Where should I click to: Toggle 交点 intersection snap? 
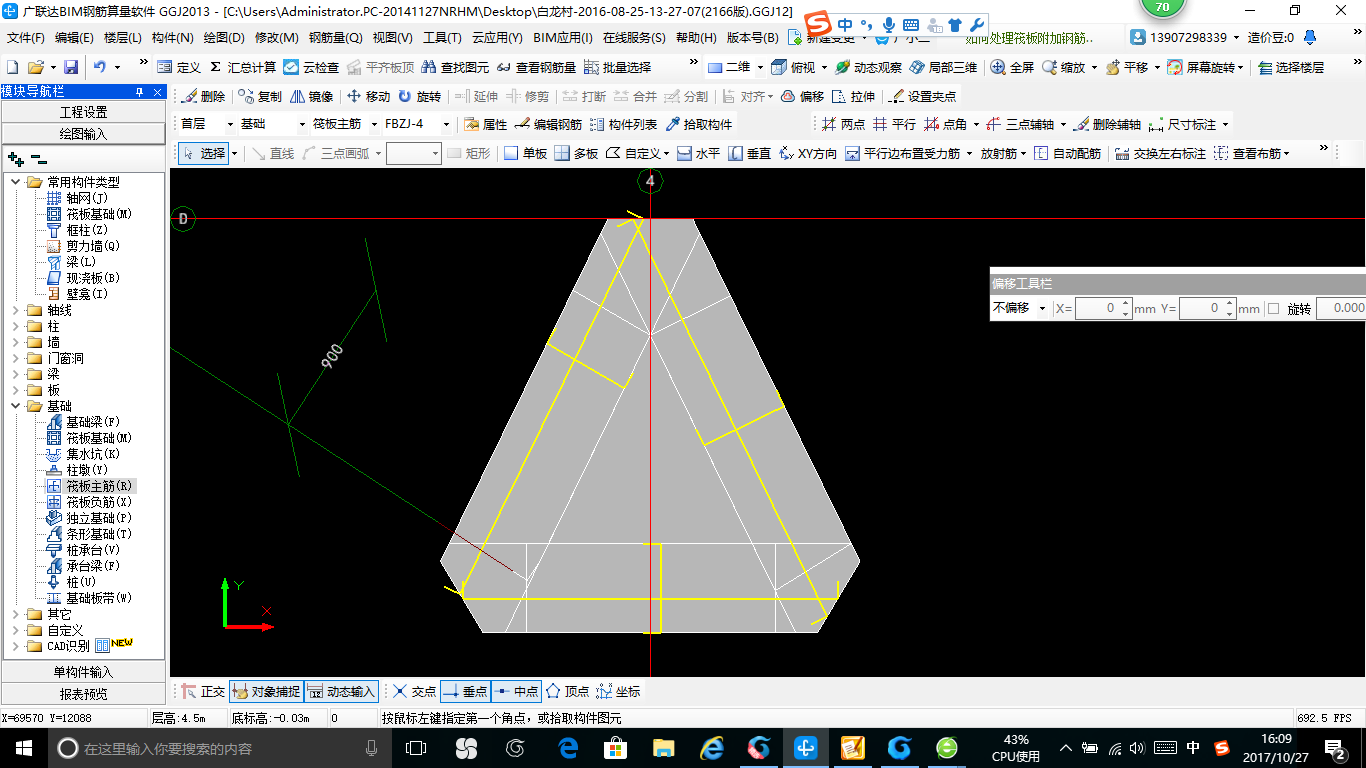[414, 691]
